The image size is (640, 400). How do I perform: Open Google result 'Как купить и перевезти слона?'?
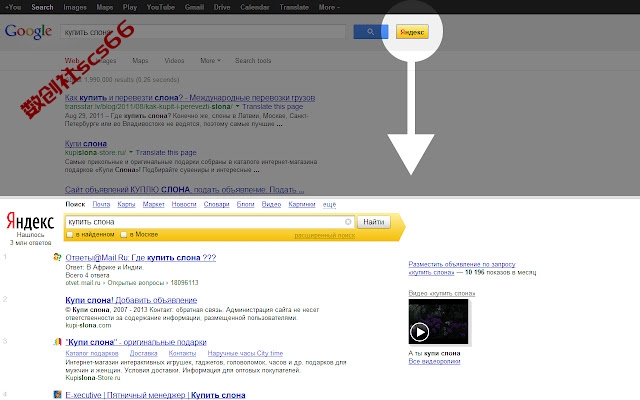[190, 98]
